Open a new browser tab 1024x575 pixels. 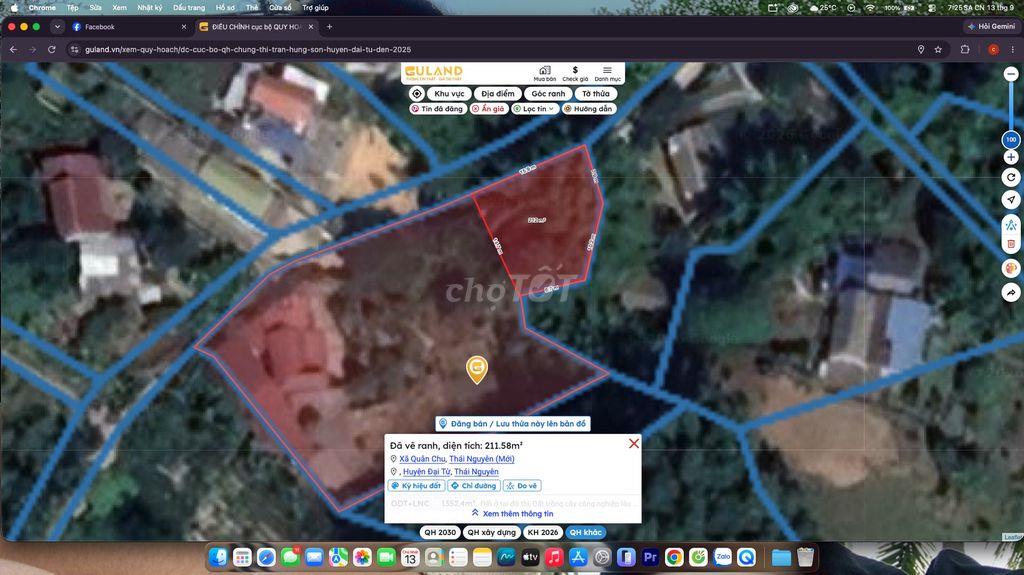click(329, 27)
